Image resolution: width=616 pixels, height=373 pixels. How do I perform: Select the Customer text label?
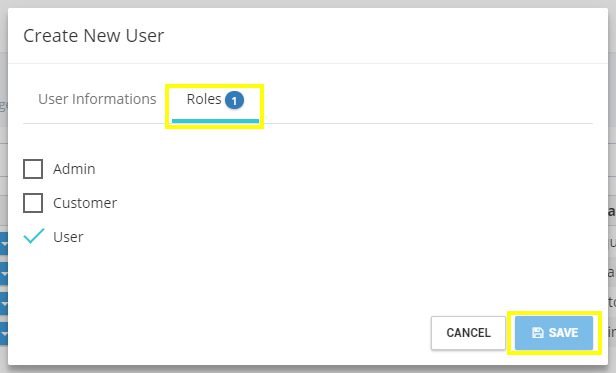85,203
